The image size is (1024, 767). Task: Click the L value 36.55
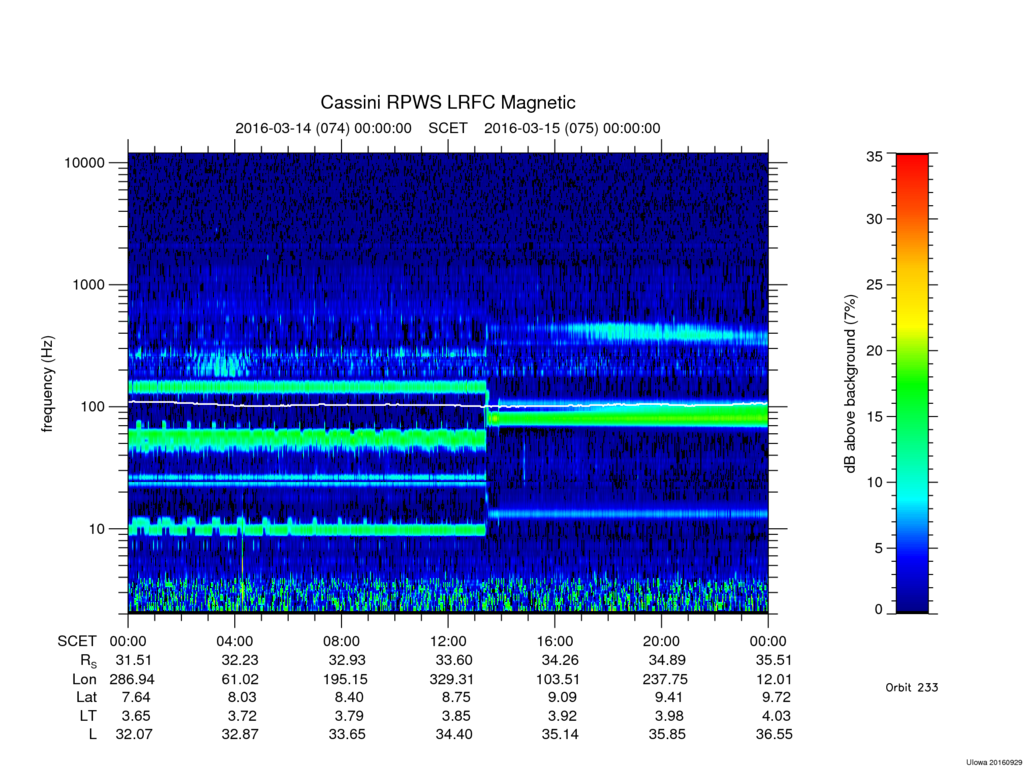point(774,734)
